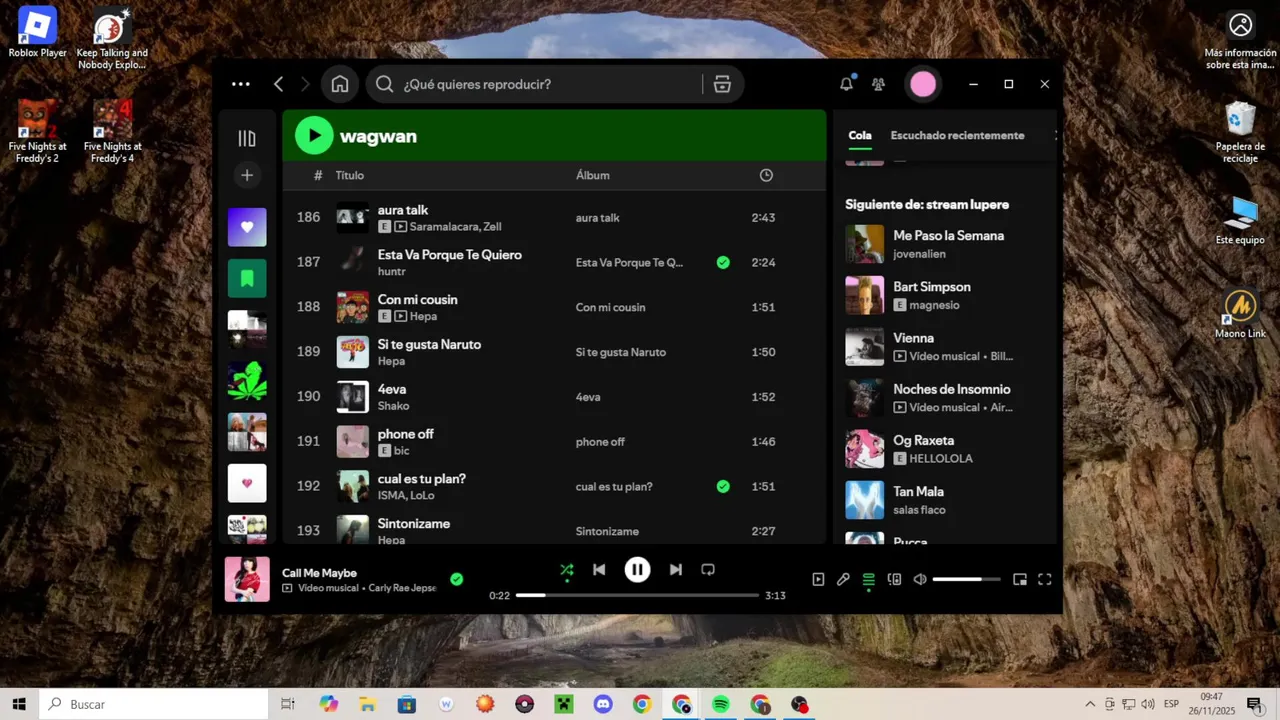Select song title 4eva
Image resolution: width=1280 pixels, height=720 pixels.
click(x=391, y=389)
